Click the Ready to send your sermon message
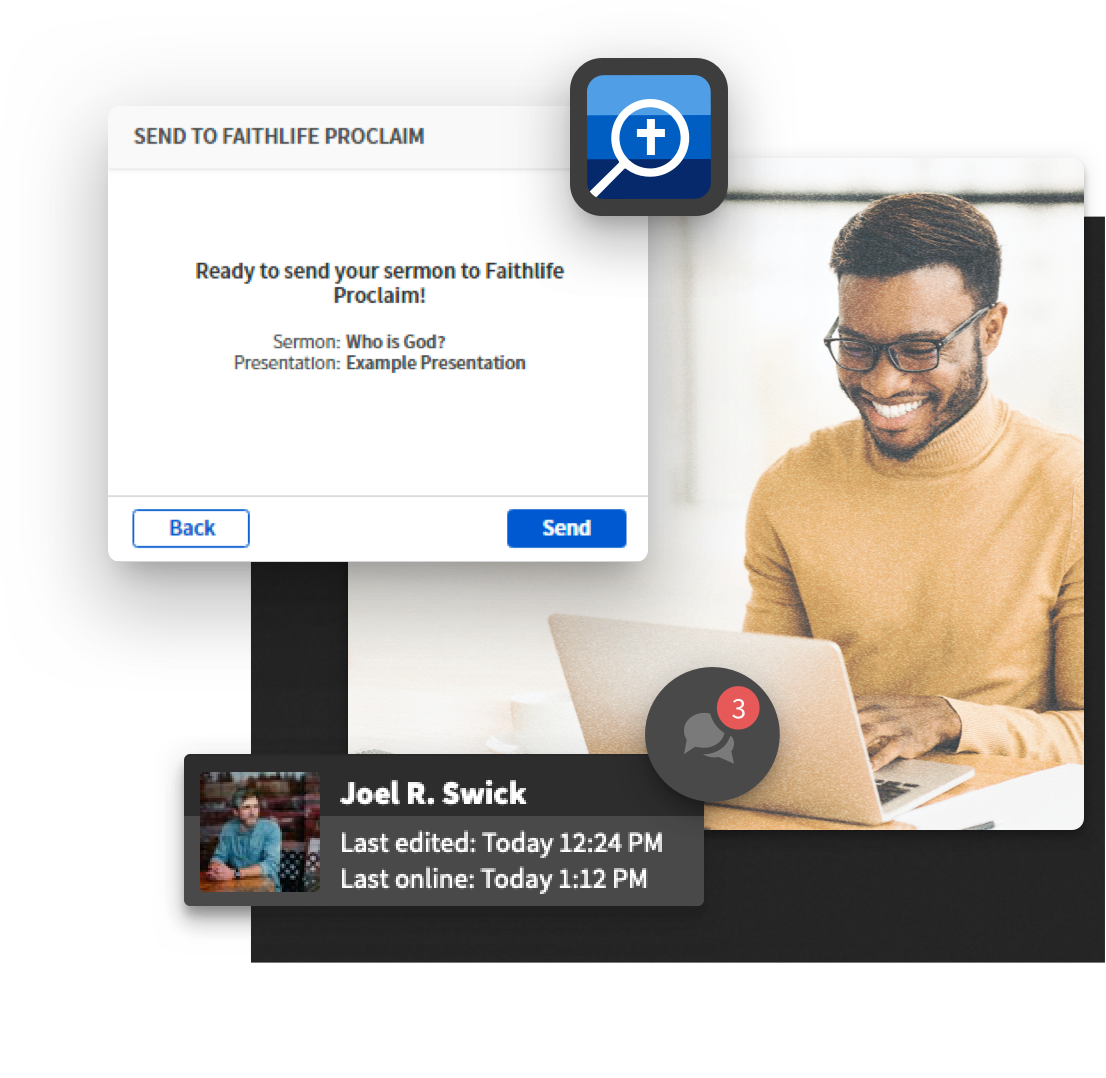 (x=379, y=283)
